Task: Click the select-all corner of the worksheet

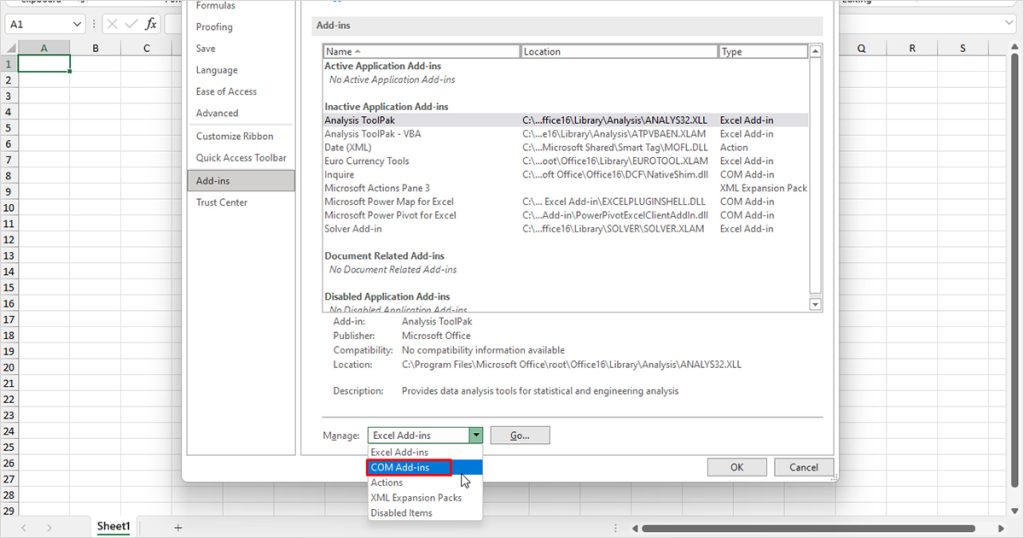Action: [9, 48]
